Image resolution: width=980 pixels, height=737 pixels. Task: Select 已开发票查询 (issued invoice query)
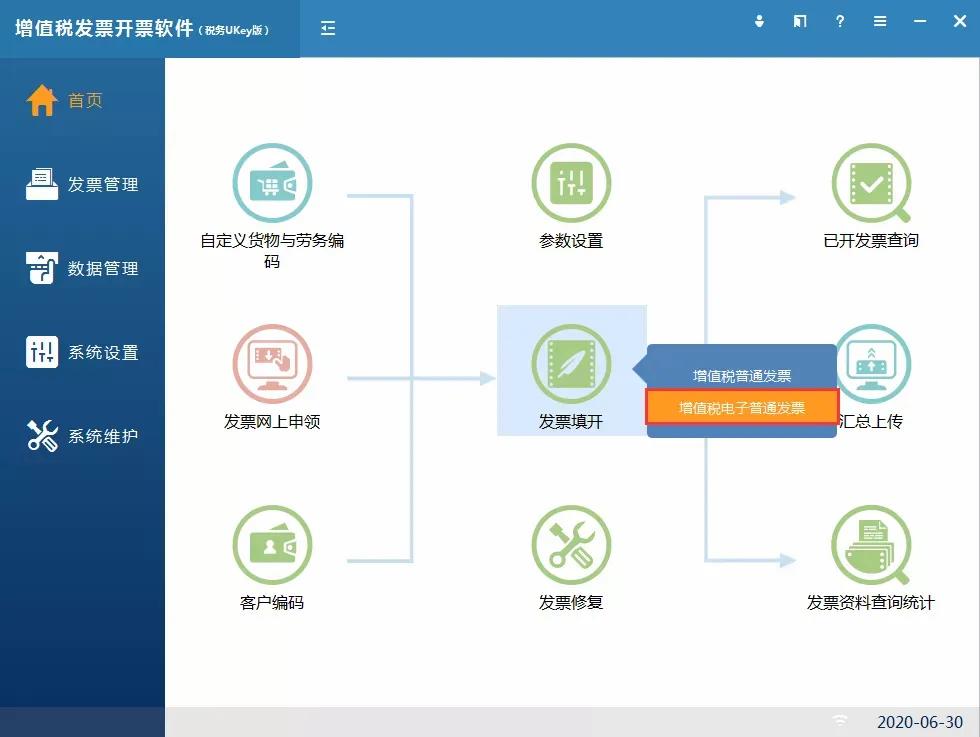[x=871, y=184]
